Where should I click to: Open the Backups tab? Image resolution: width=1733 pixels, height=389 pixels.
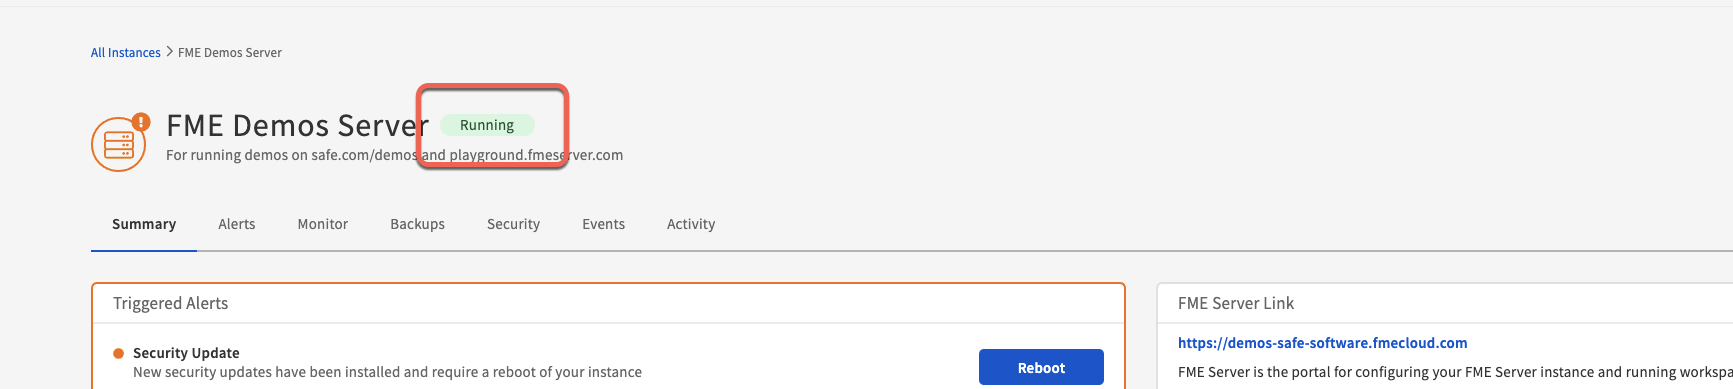point(418,224)
